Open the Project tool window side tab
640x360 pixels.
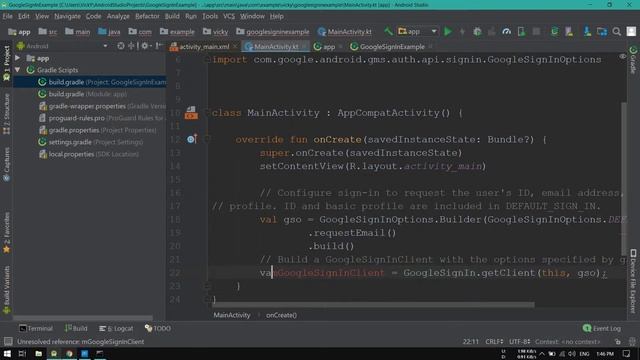click(x=7, y=62)
